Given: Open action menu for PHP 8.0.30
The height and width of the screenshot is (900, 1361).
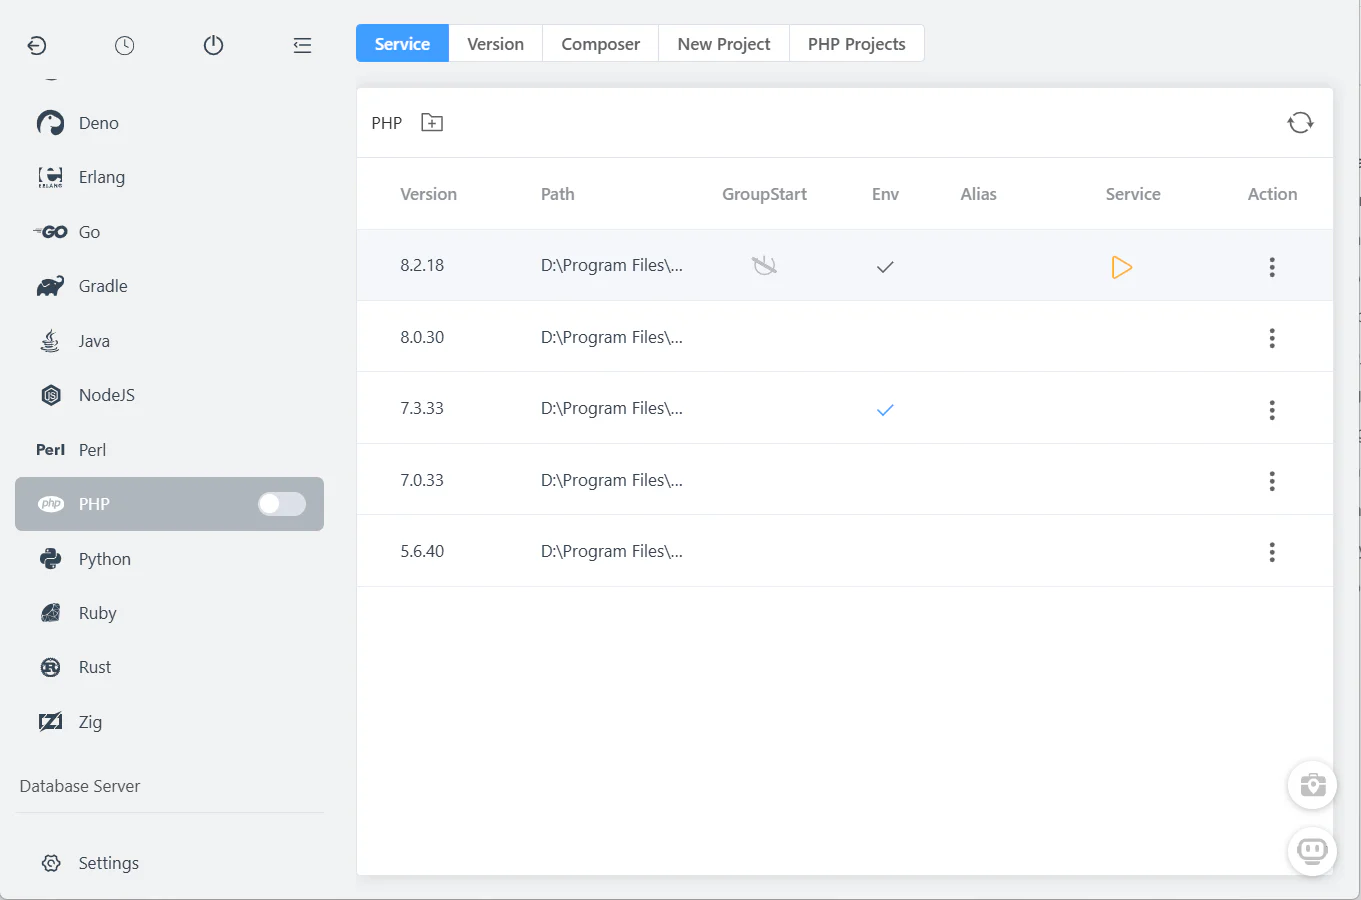Looking at the screenshot, I should [1272, 338].
